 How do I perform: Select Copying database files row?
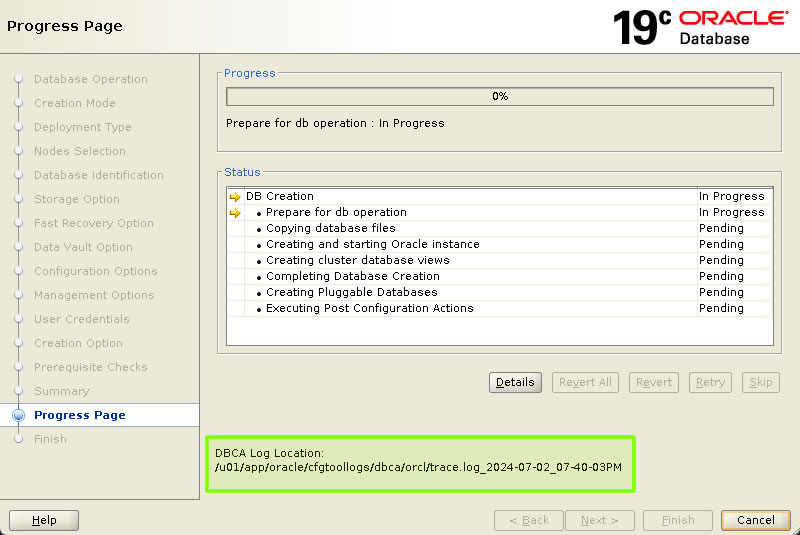tap(500, 228)
